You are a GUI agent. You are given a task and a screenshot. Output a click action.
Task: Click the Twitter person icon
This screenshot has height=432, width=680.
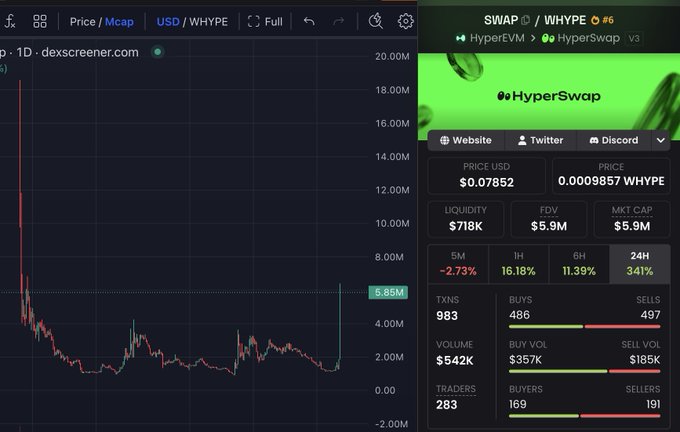pos(522,140)
